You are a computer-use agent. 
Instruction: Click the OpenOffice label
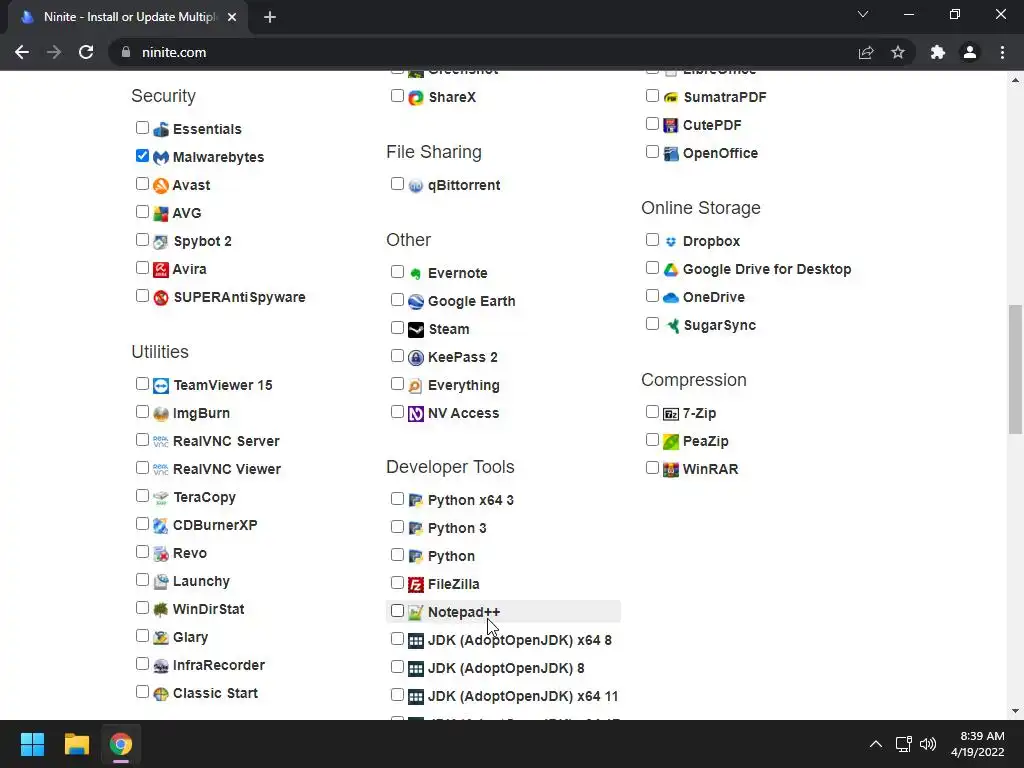[720, 153]
